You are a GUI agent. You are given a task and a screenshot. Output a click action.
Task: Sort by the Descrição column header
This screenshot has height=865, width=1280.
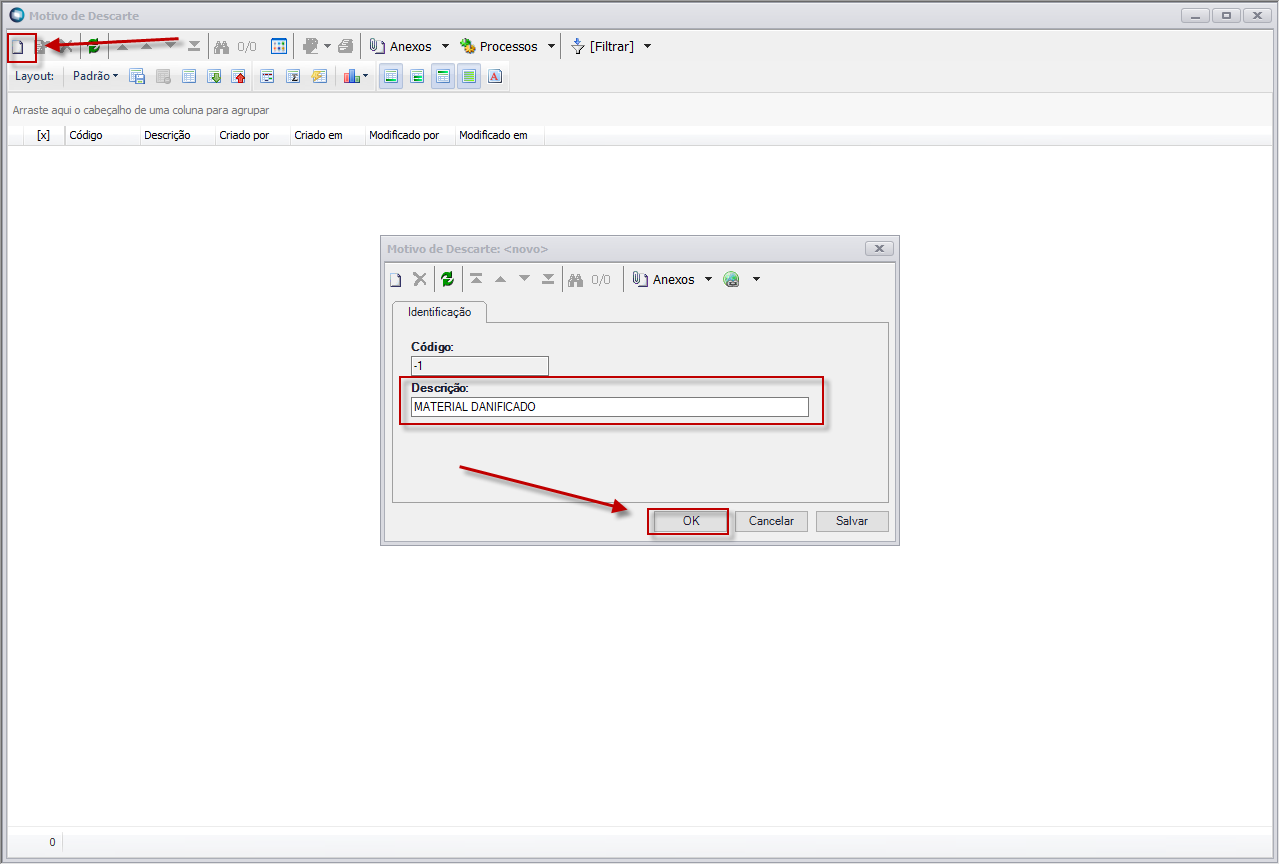[x=178, y=135]
